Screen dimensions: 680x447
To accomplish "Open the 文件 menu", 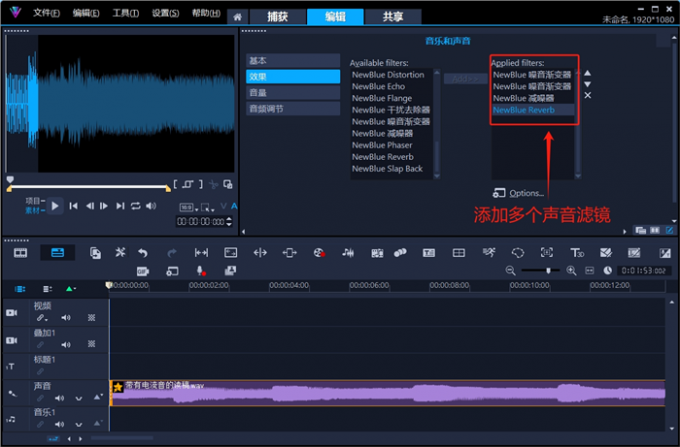I will 46,13.
